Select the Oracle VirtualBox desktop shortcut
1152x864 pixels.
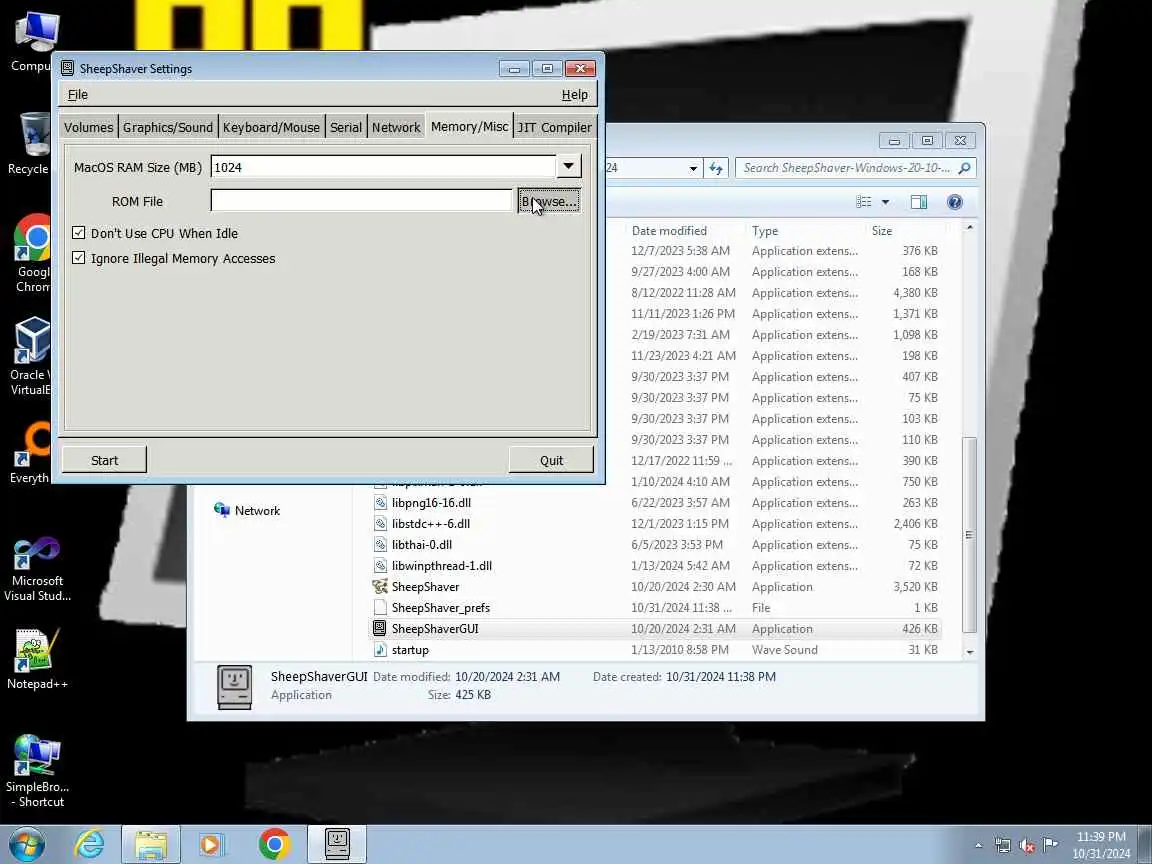pyautogui.click(x=29, y=356)
